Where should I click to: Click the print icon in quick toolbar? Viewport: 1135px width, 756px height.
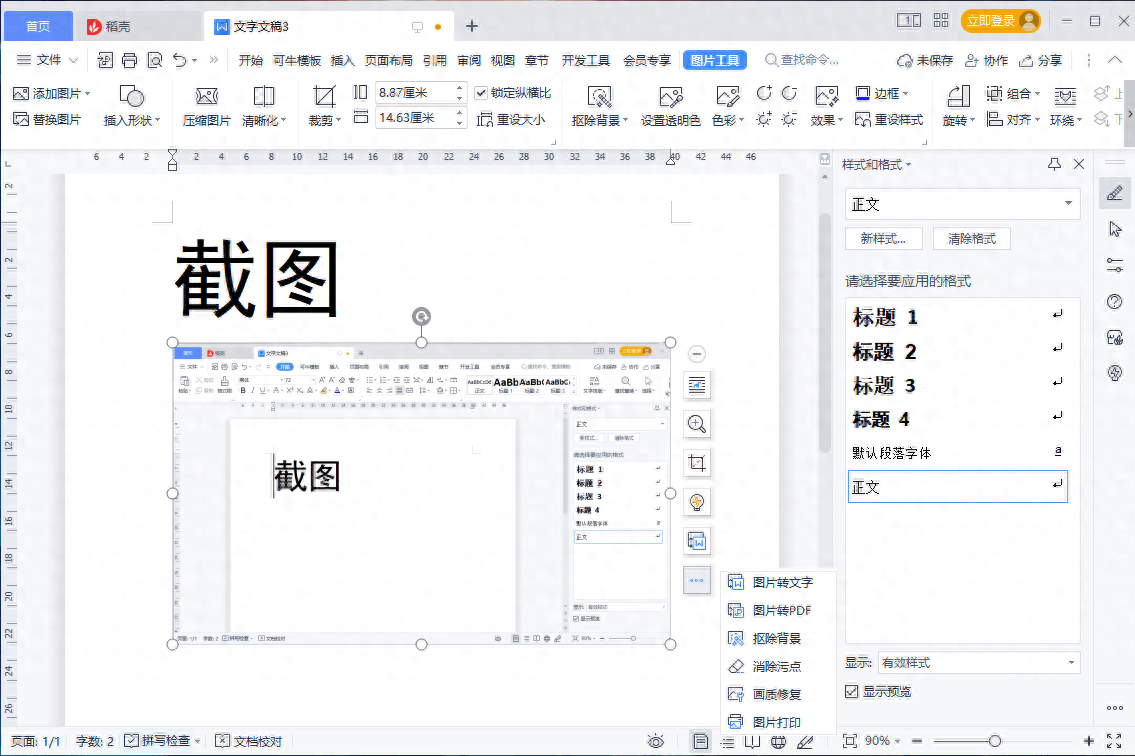click(129, 60)
